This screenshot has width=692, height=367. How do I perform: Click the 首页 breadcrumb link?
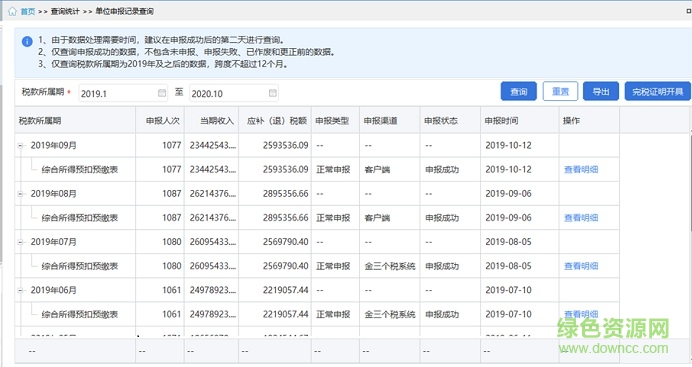click(x=27, y=11)
